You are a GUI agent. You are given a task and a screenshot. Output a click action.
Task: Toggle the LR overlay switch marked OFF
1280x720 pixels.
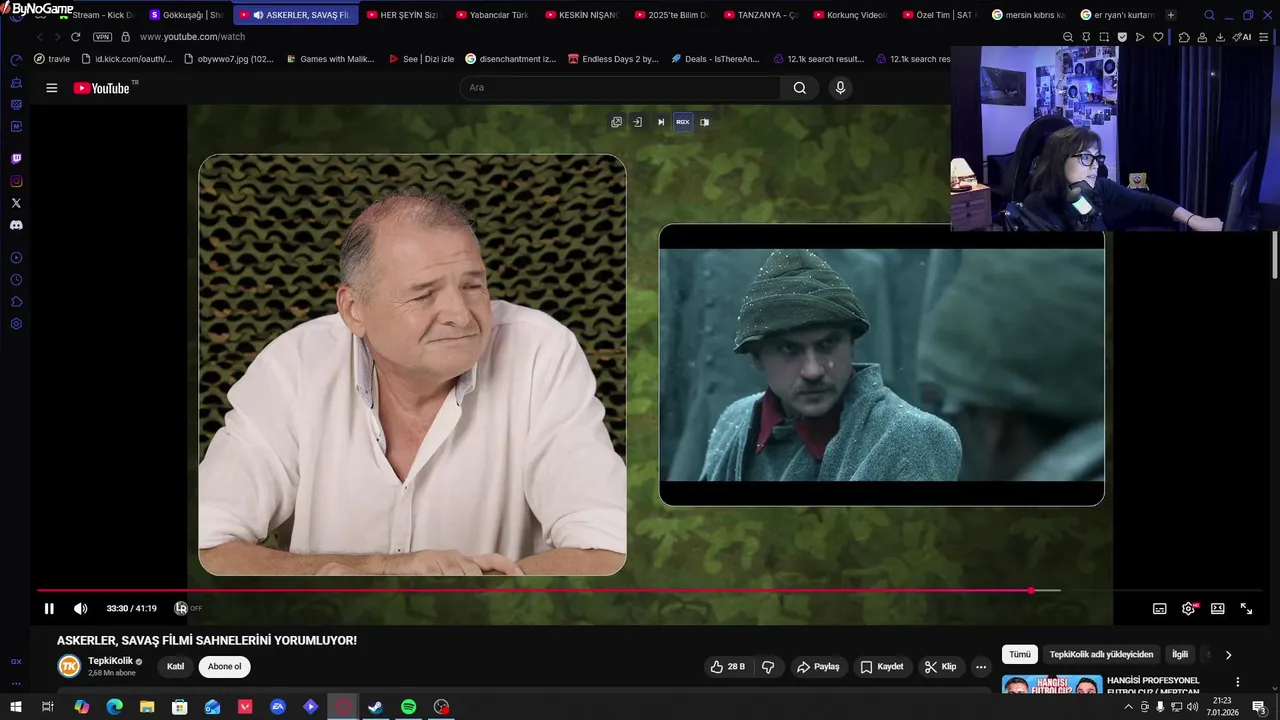(188, 608)
